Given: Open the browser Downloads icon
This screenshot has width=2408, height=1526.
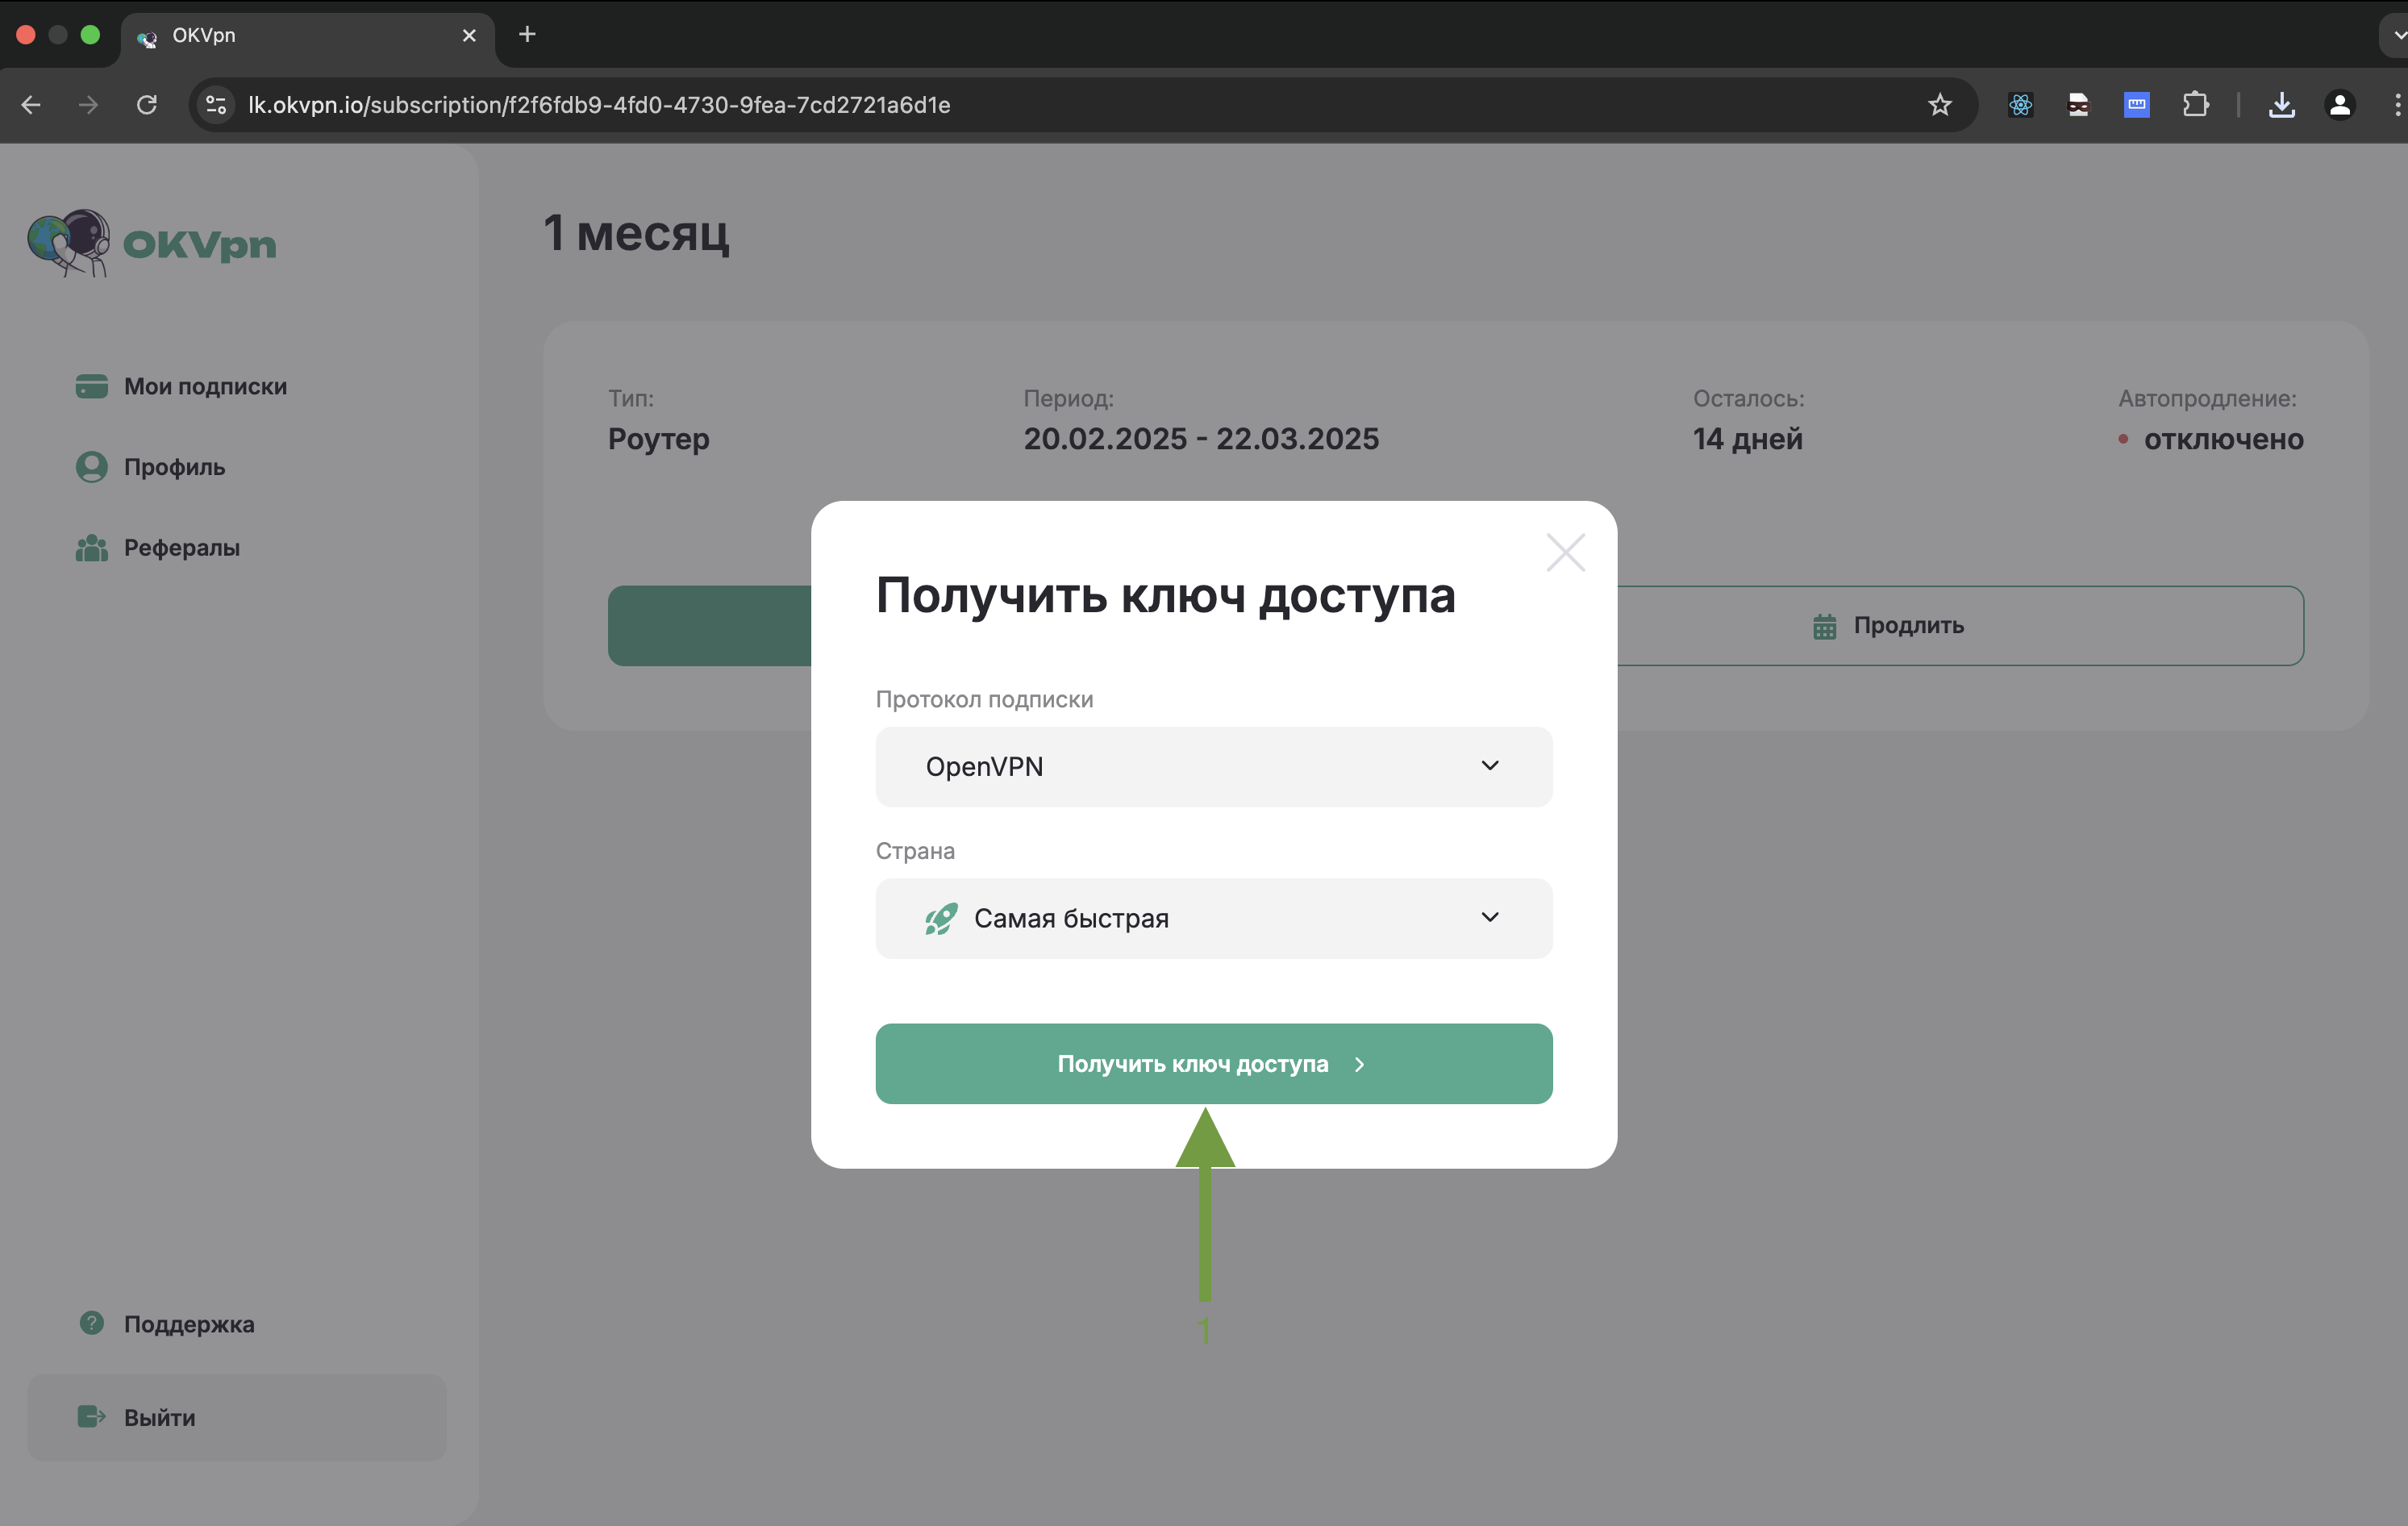Looking at the screenshot, I should click(x=2282, y=104).
